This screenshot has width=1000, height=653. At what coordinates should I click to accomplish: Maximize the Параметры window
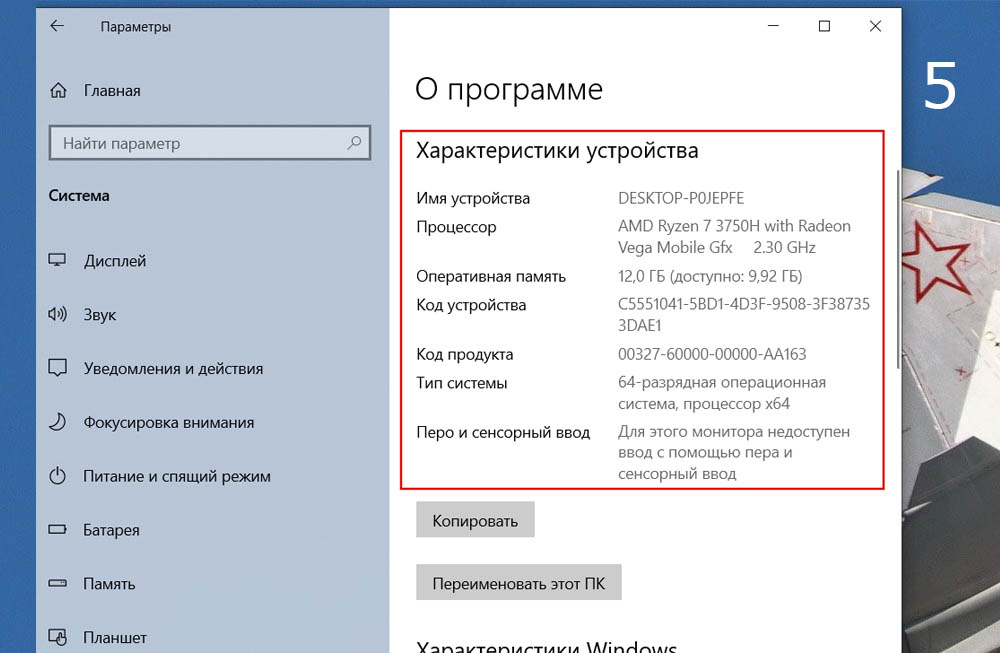click(824, 26)
